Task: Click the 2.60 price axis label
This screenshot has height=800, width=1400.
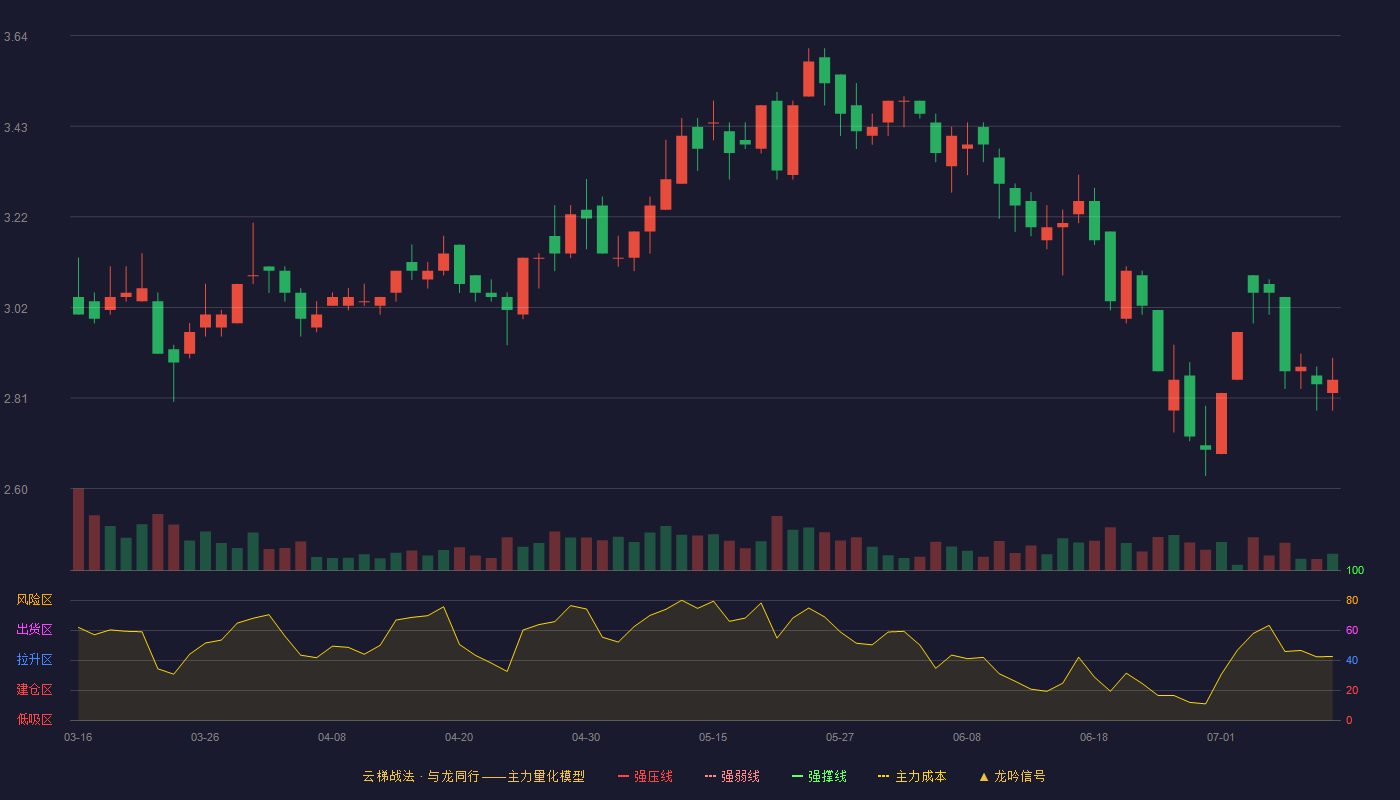Action: pos(15,490)
